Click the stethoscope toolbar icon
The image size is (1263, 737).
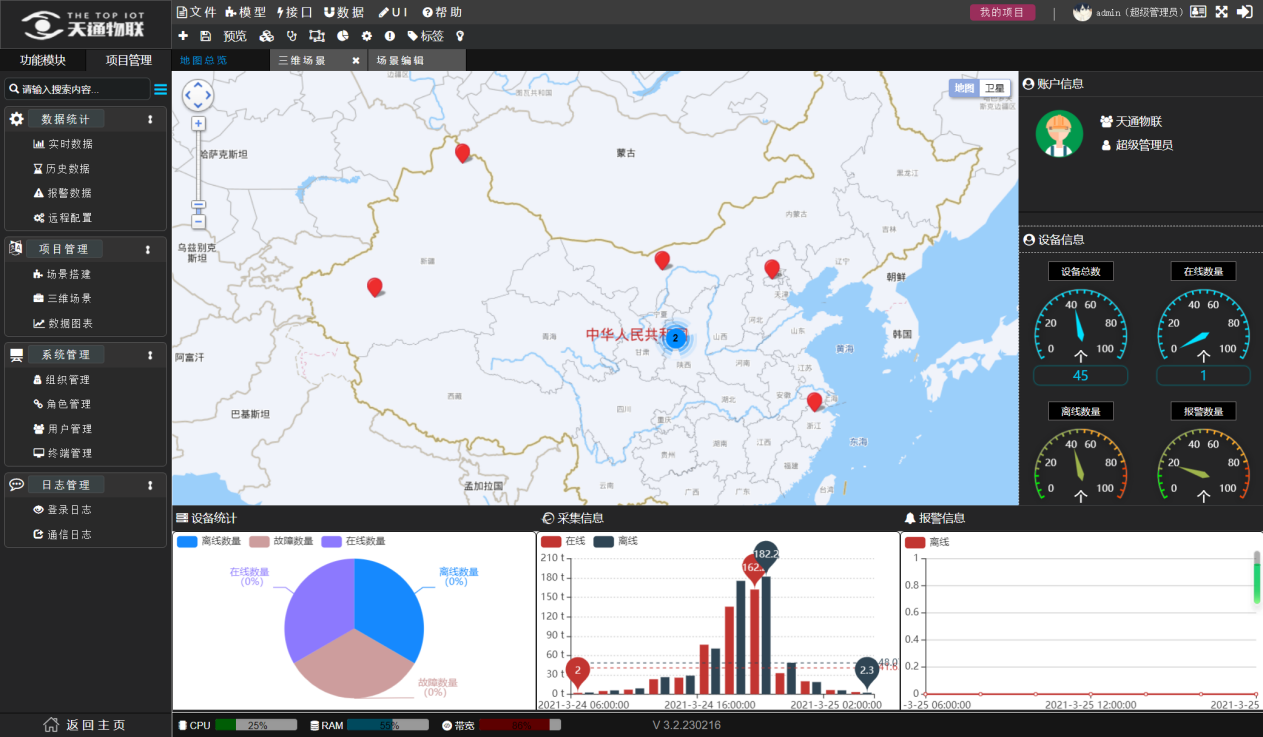[x=292, y=36]
